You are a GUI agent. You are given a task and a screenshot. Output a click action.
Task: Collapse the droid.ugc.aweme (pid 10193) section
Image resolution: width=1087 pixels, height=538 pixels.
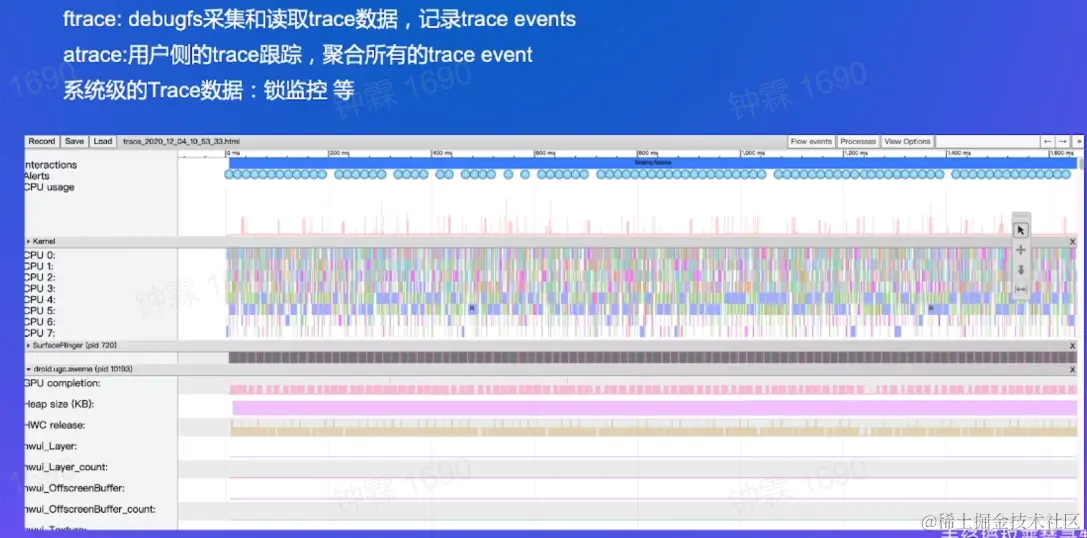coord(28,370)
